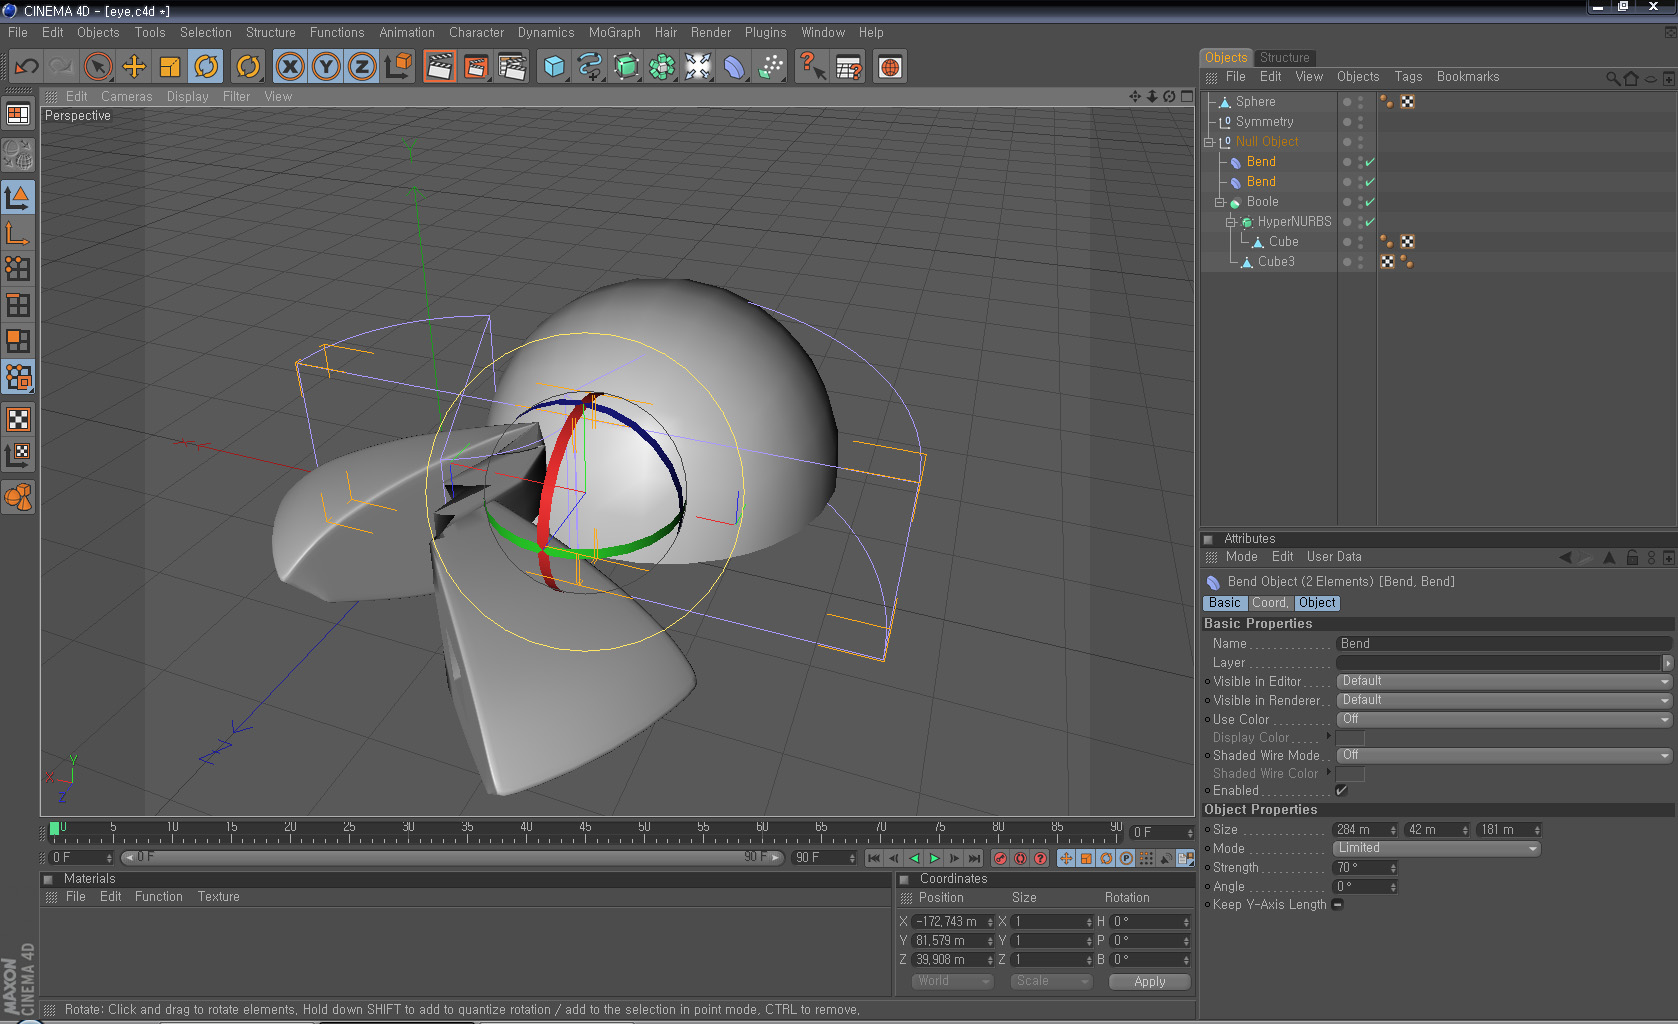Open online globe icon
1678x1024 pixels.
tap(890, 67)
